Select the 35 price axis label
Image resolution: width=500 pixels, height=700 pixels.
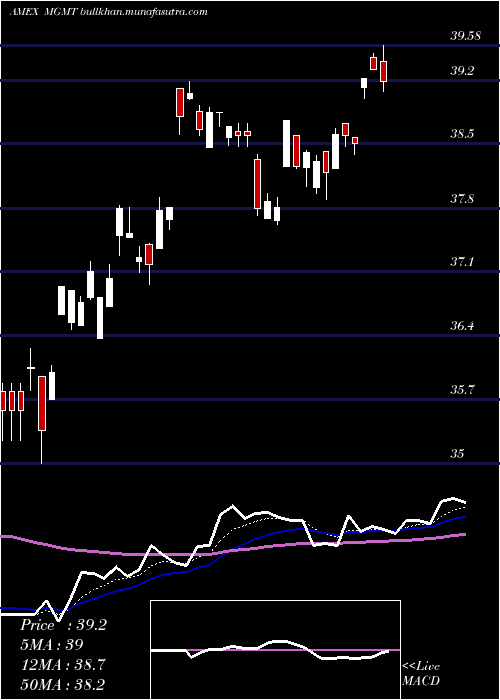[x=457, y=454]
